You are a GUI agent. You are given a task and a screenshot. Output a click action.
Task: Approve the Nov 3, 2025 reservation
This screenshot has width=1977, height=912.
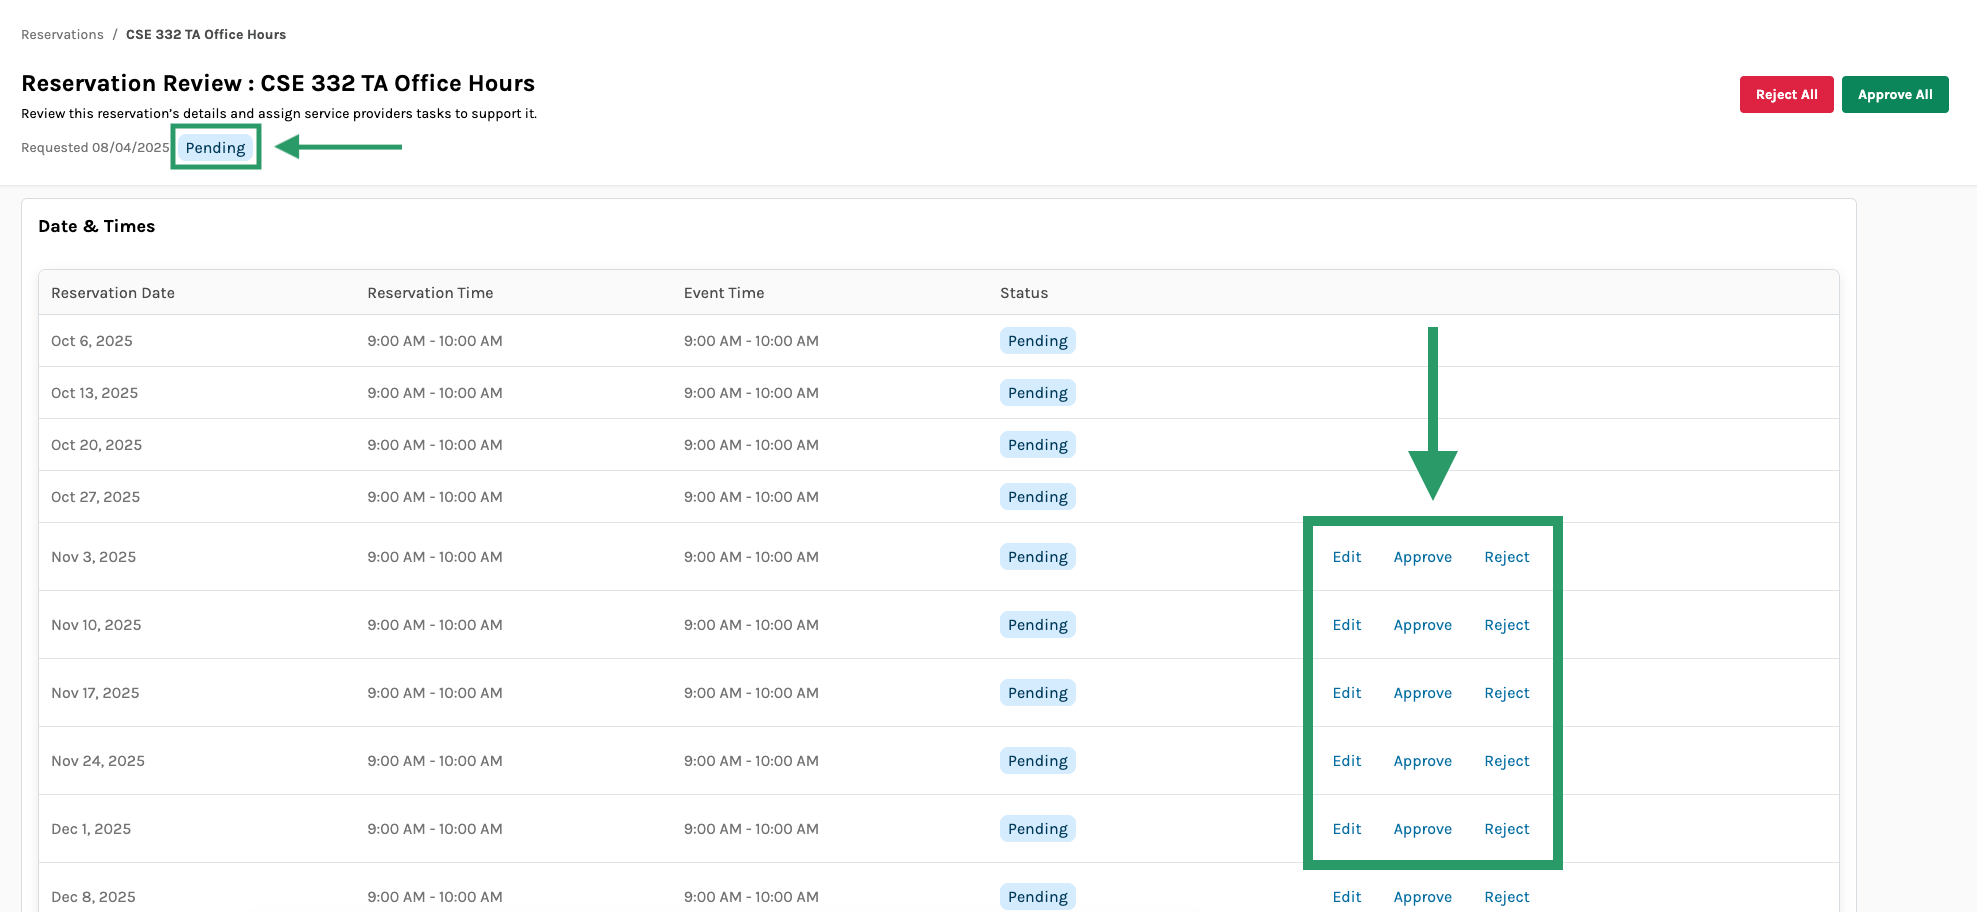(1422, 557)
